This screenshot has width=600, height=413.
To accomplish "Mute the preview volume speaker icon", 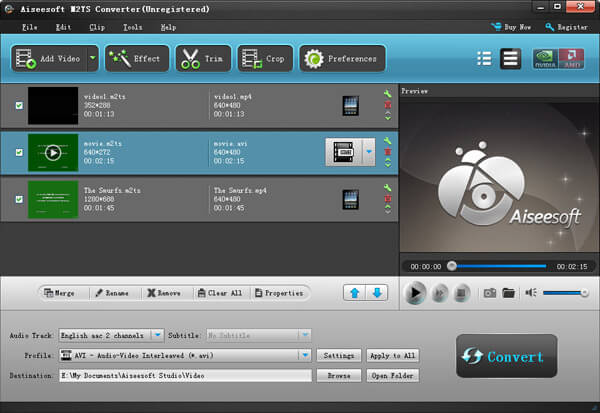I will click(x=532, y=293).
